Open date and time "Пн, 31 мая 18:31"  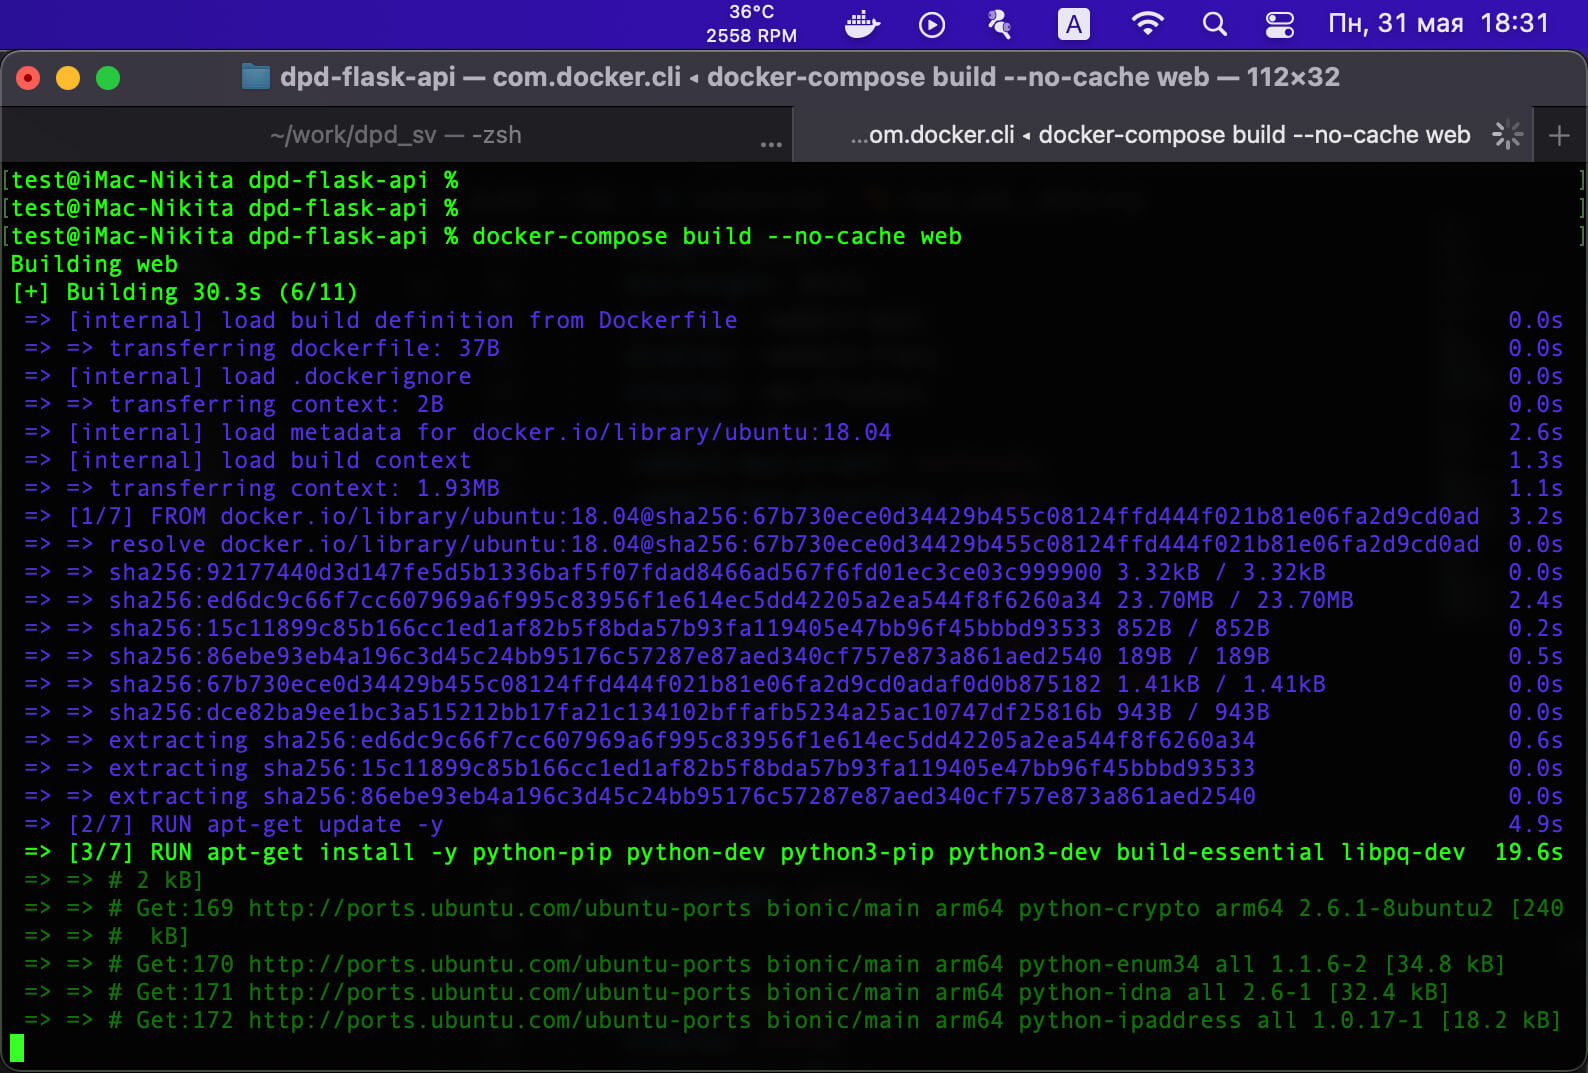coord(1437,24)
